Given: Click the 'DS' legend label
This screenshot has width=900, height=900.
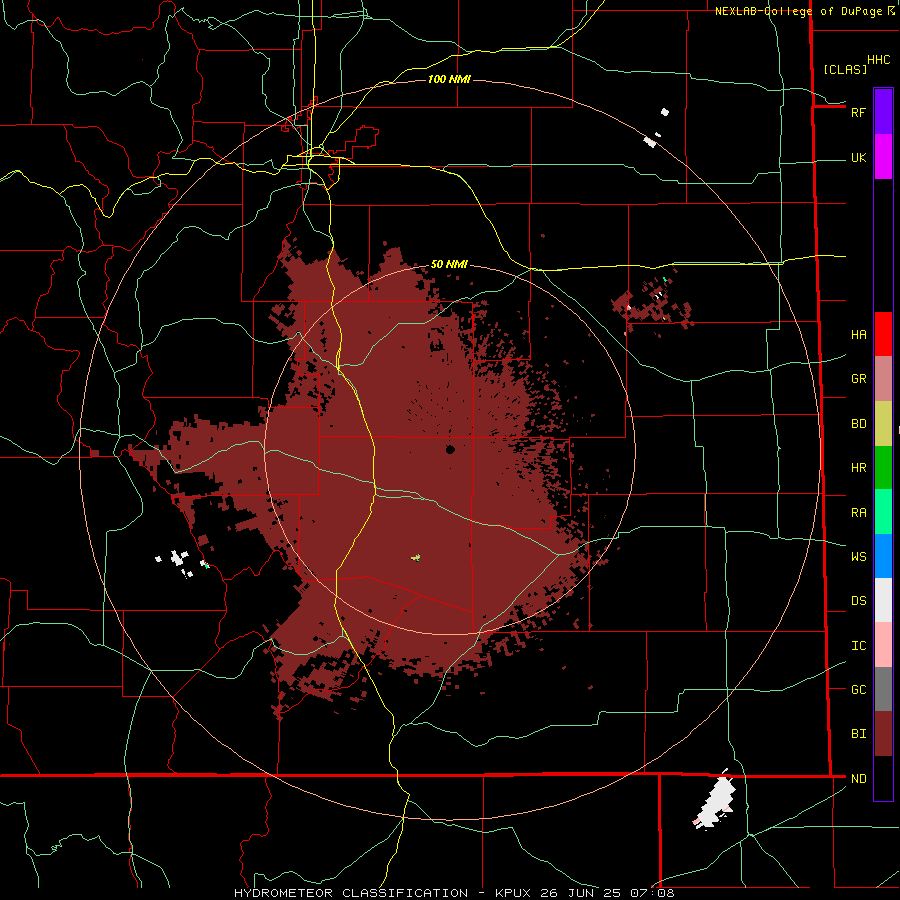Looking at the screenshot, I should pos(858,601).
